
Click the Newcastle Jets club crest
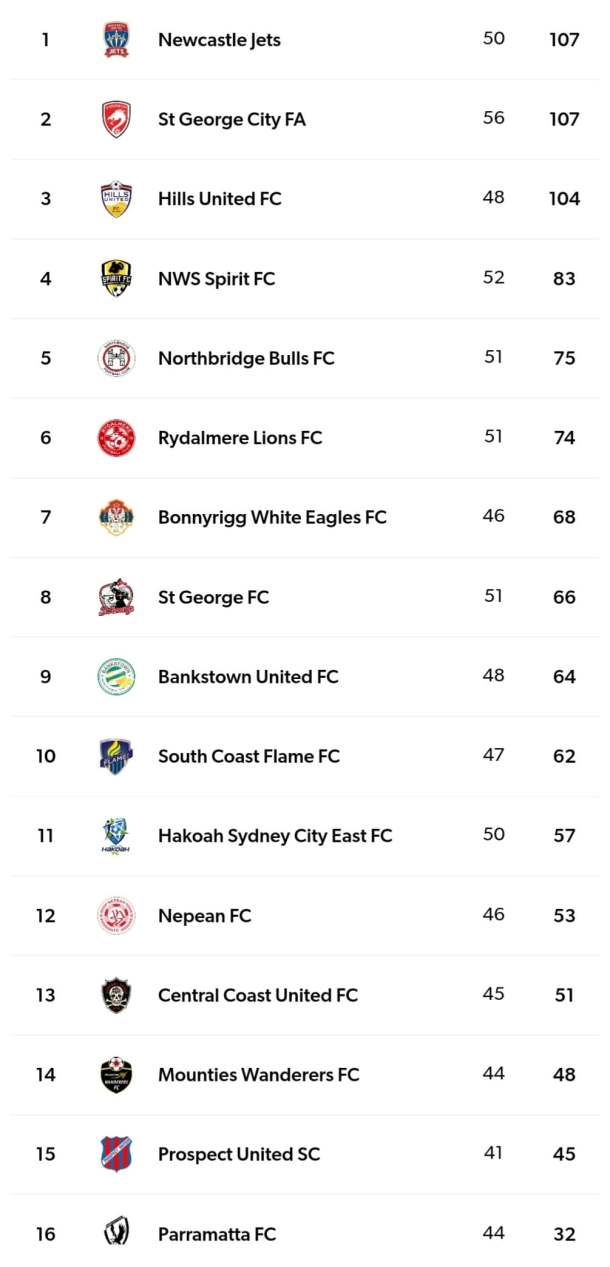(117, 40)
